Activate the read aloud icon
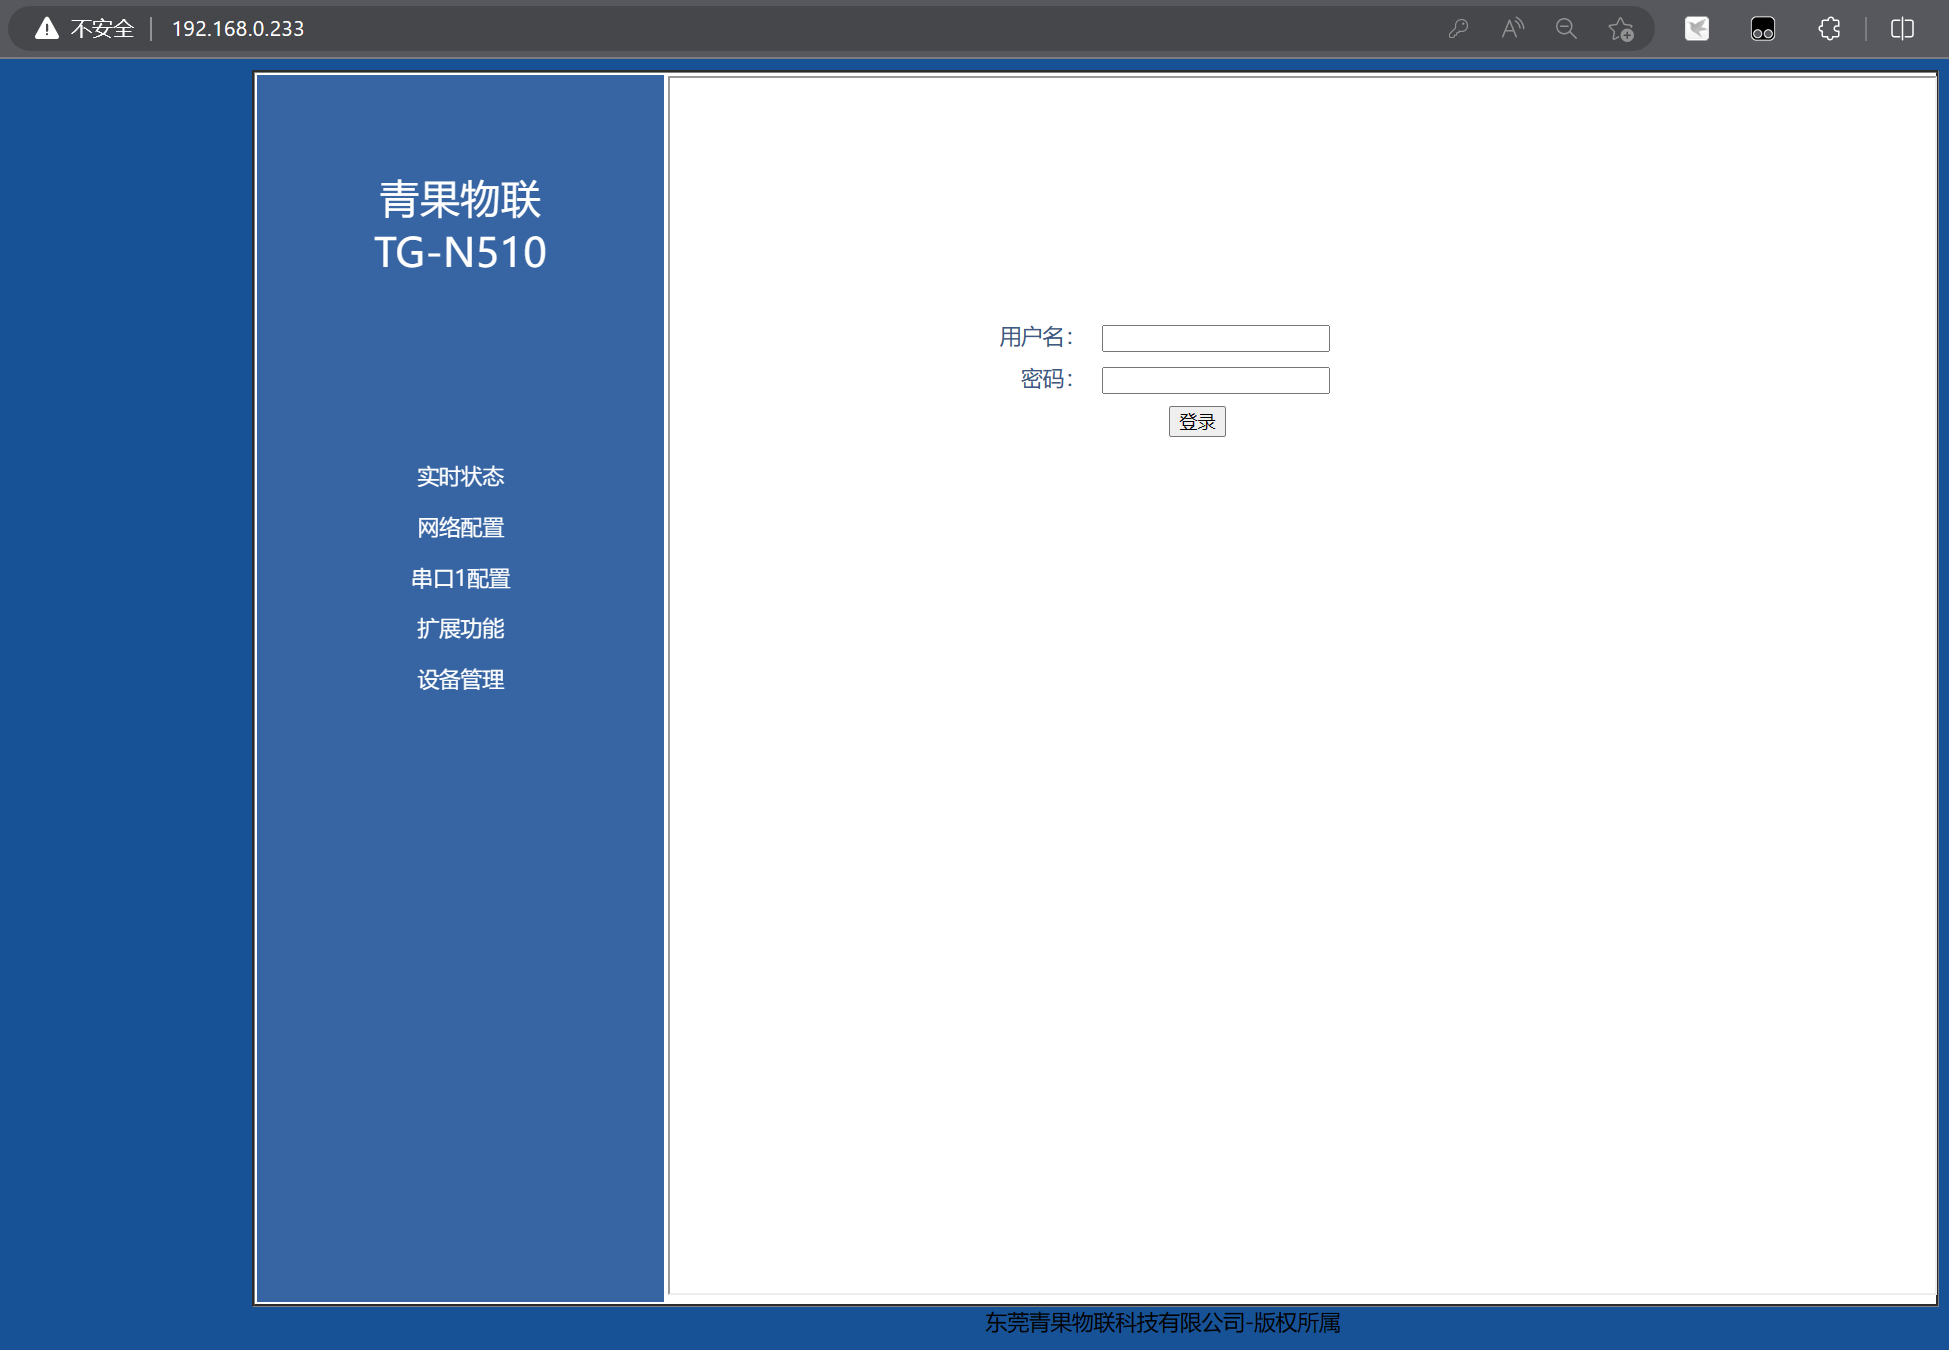The width and height of the screenshot is (1949, 1350). coord(1512,28)
